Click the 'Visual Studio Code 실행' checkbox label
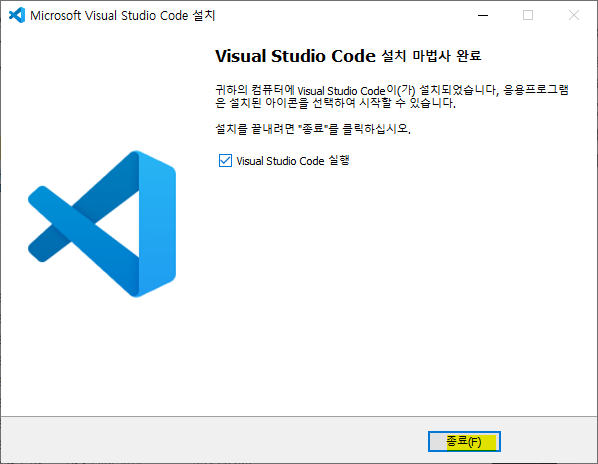This screenshot has height=464, width=598. tap(293, 161)
